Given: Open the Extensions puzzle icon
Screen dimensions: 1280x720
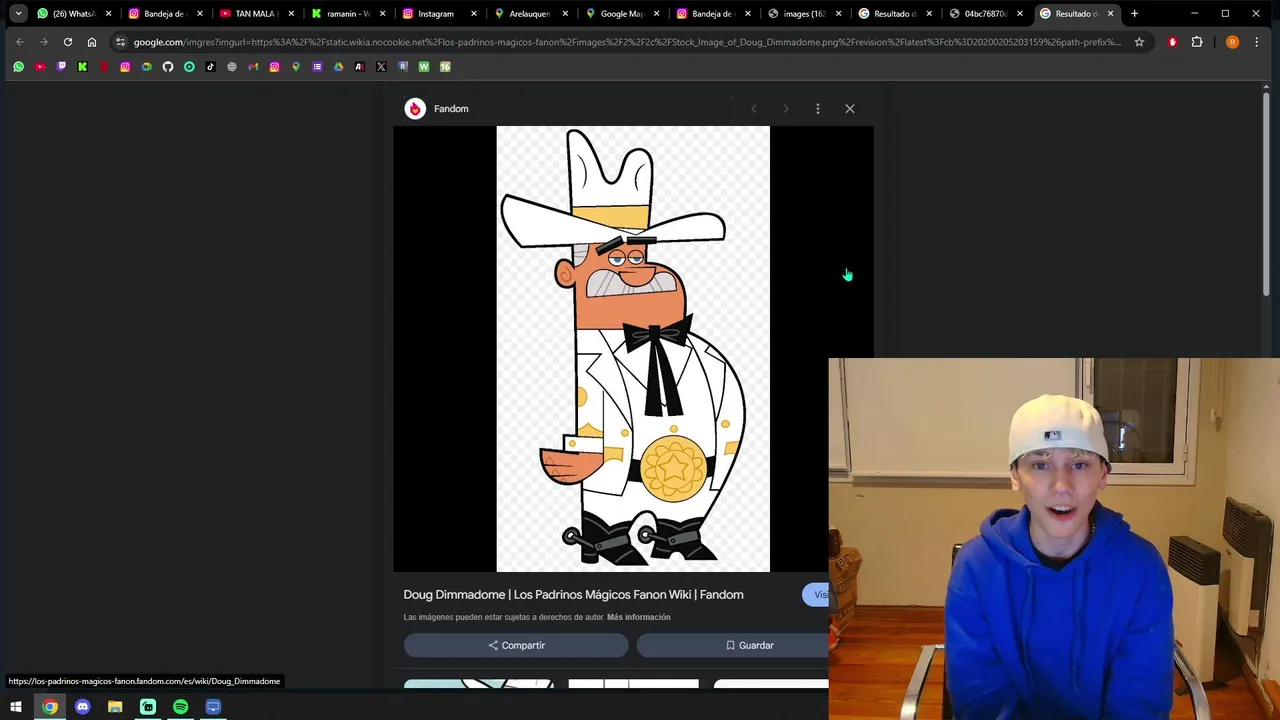Looking at the screenshot, I should pos(1197,42).
